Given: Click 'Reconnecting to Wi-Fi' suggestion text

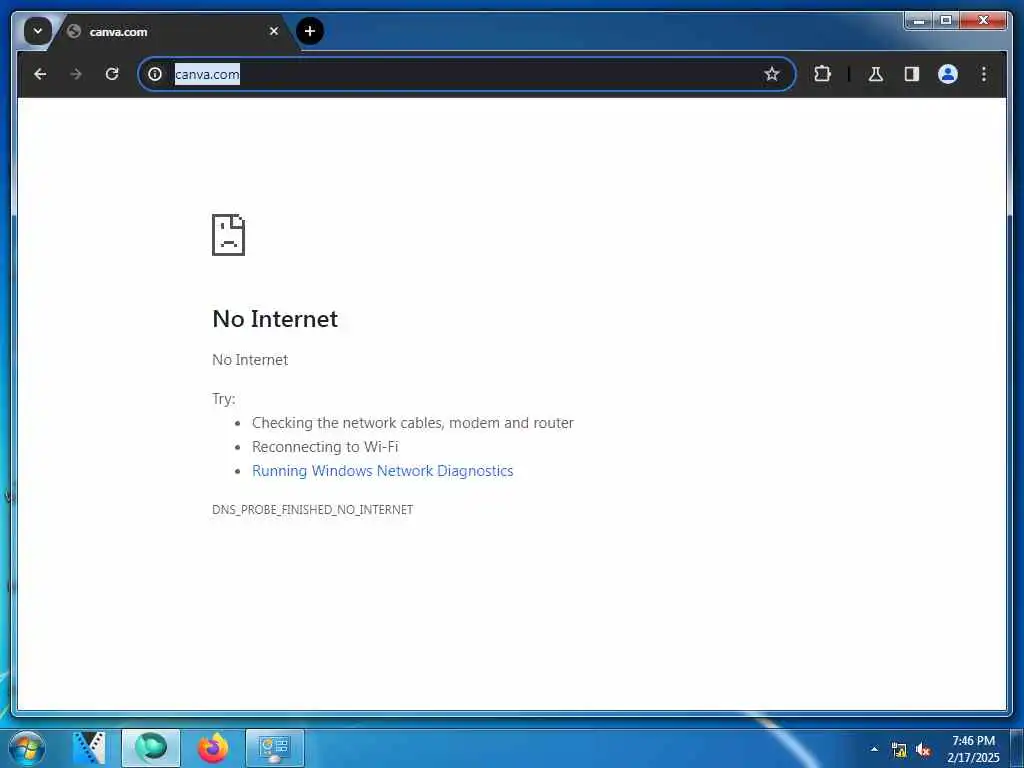Looking at the screenshot, I should point(325,447).
